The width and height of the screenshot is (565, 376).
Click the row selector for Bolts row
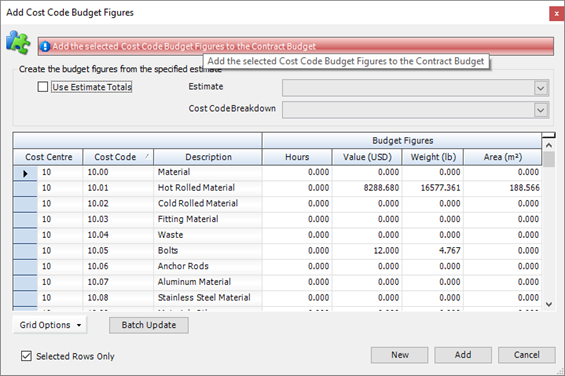(25, 251)
